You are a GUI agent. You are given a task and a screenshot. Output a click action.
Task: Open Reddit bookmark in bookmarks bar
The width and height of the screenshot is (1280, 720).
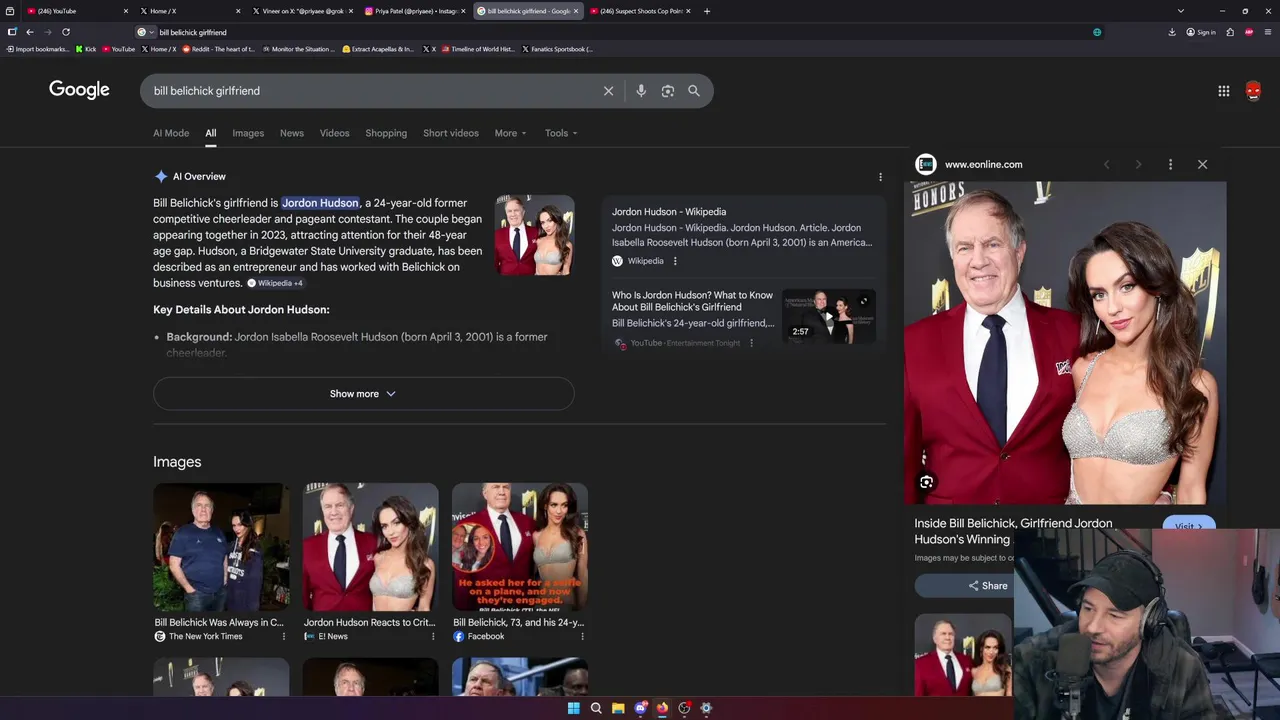pos(218,49)
